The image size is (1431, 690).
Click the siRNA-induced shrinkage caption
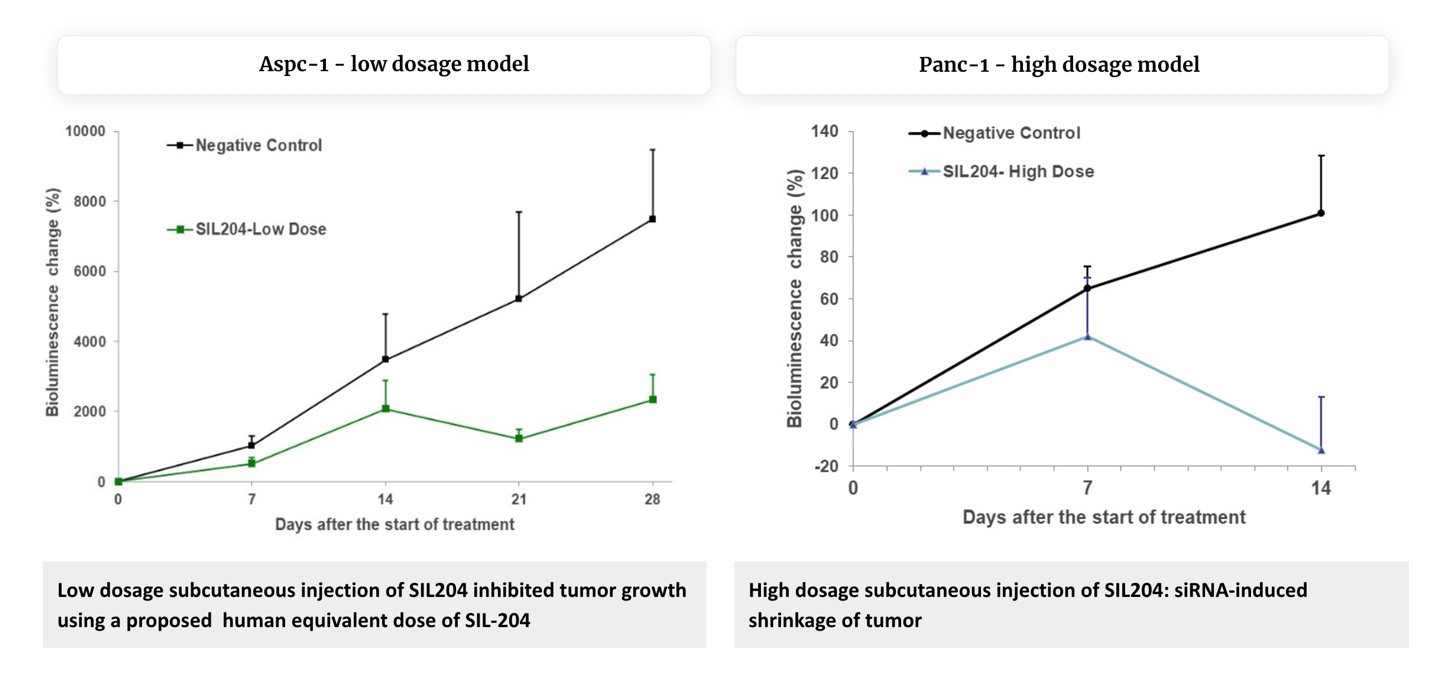(x=1028, y=604)
